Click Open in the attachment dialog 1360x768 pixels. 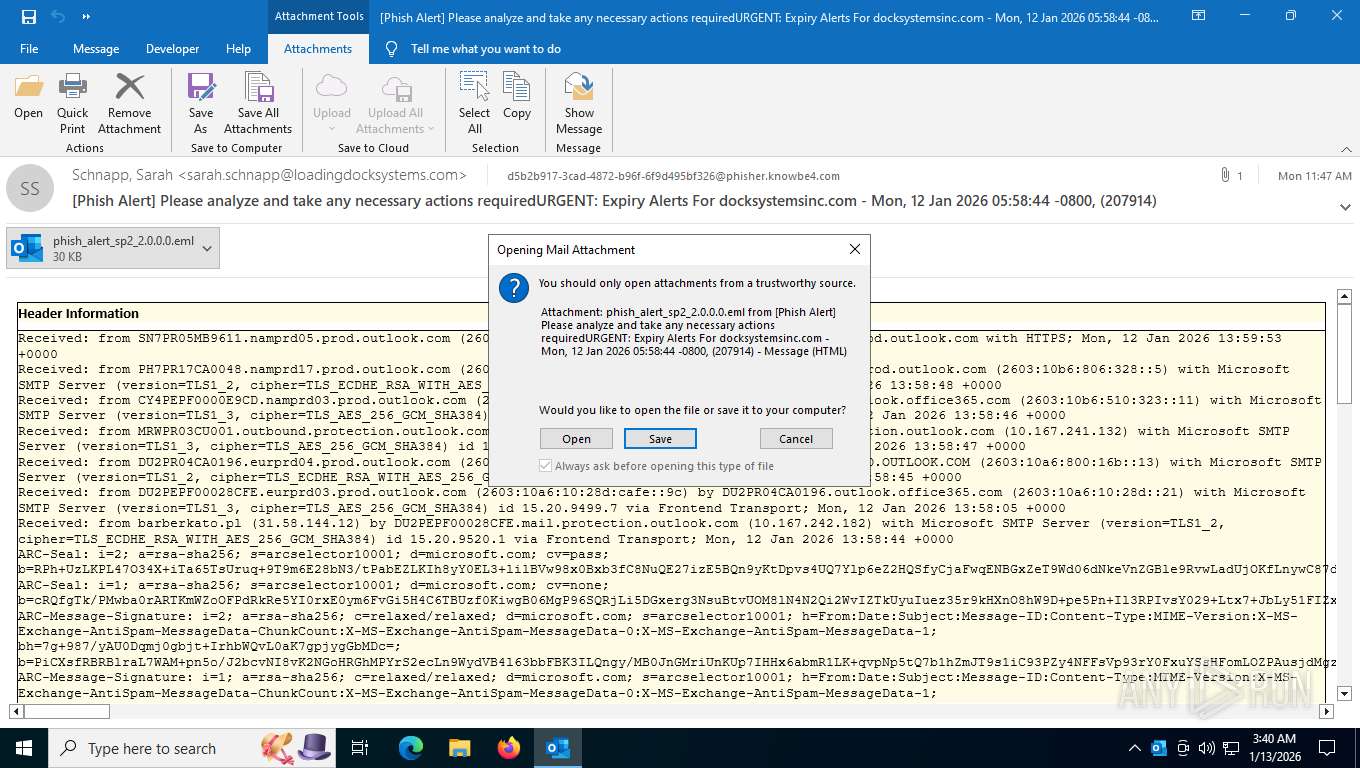pos(576,439)
